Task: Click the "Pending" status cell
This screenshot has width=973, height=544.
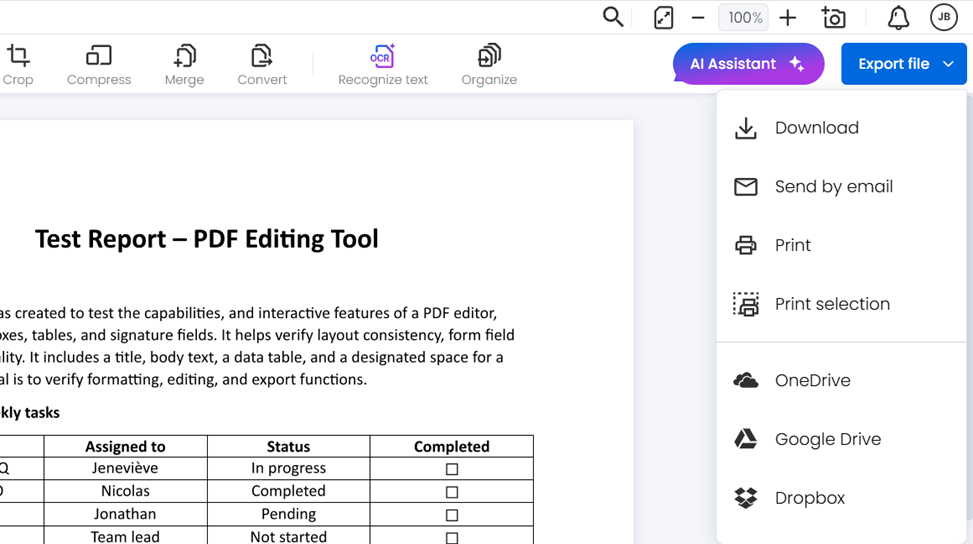Action: coord(289,514)
